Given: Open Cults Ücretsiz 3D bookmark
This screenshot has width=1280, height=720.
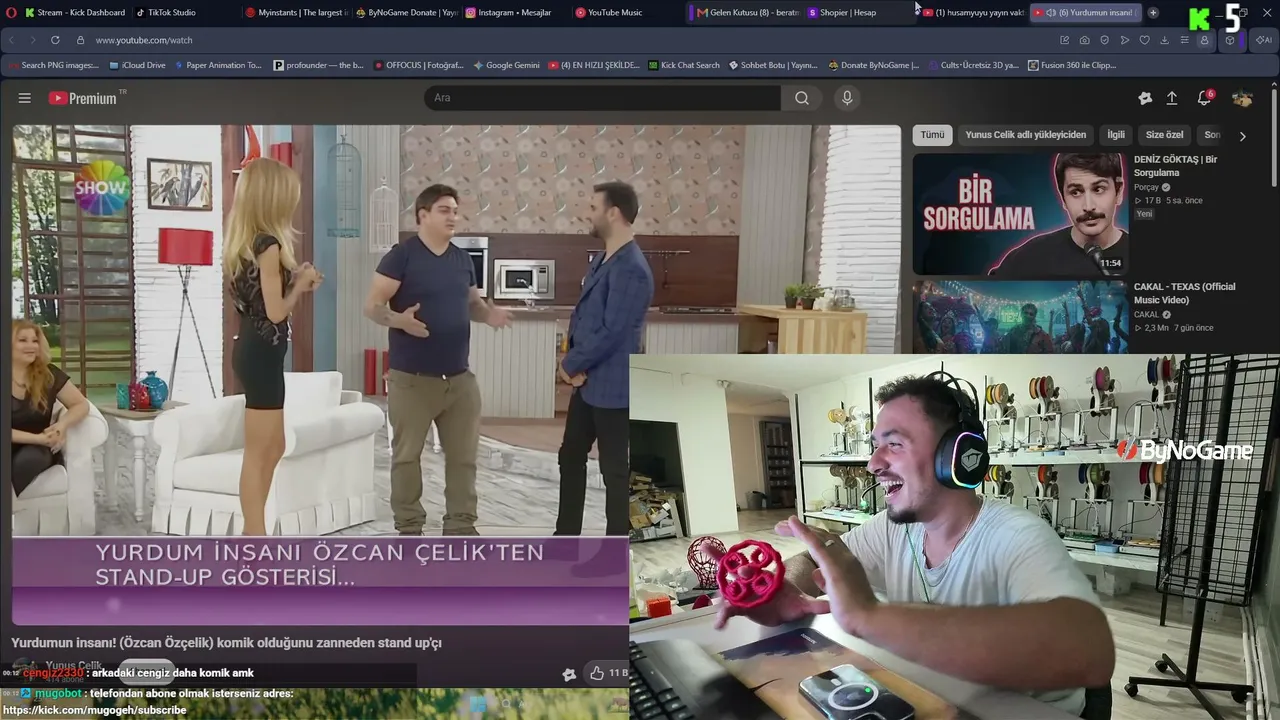Looking at the screenshot, I should click(974, 65).
